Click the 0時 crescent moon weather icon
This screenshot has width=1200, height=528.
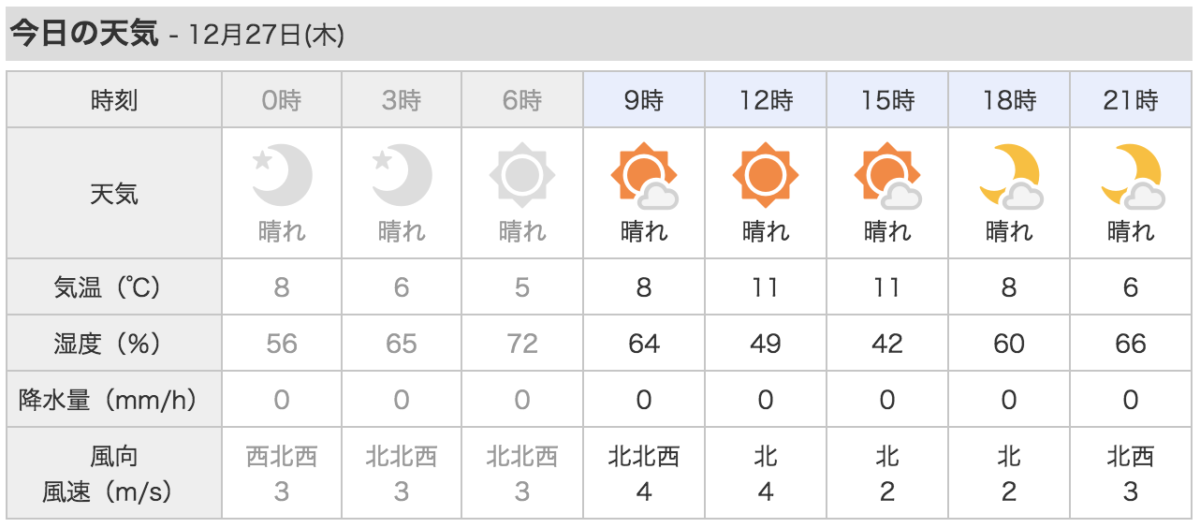click(282, 175)
